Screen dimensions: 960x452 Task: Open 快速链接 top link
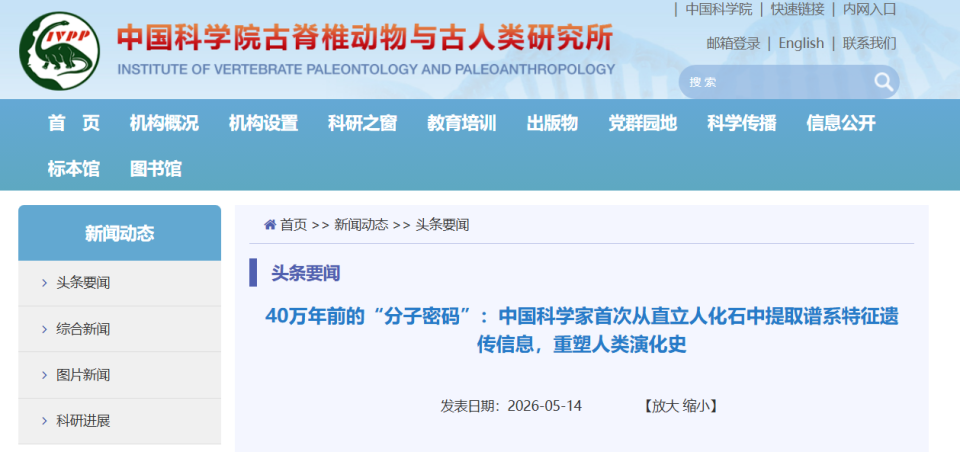click(x=797, y=9)
